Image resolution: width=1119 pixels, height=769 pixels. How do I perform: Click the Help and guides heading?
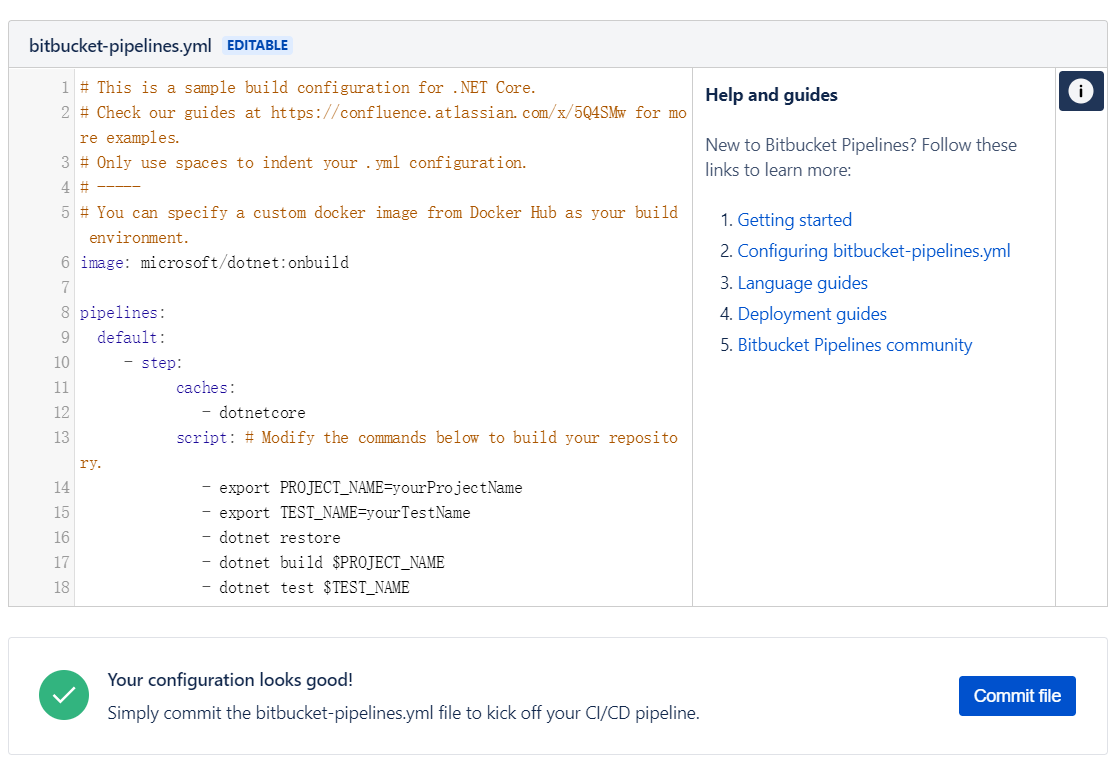pyautogui.click(x=770, y=95)
